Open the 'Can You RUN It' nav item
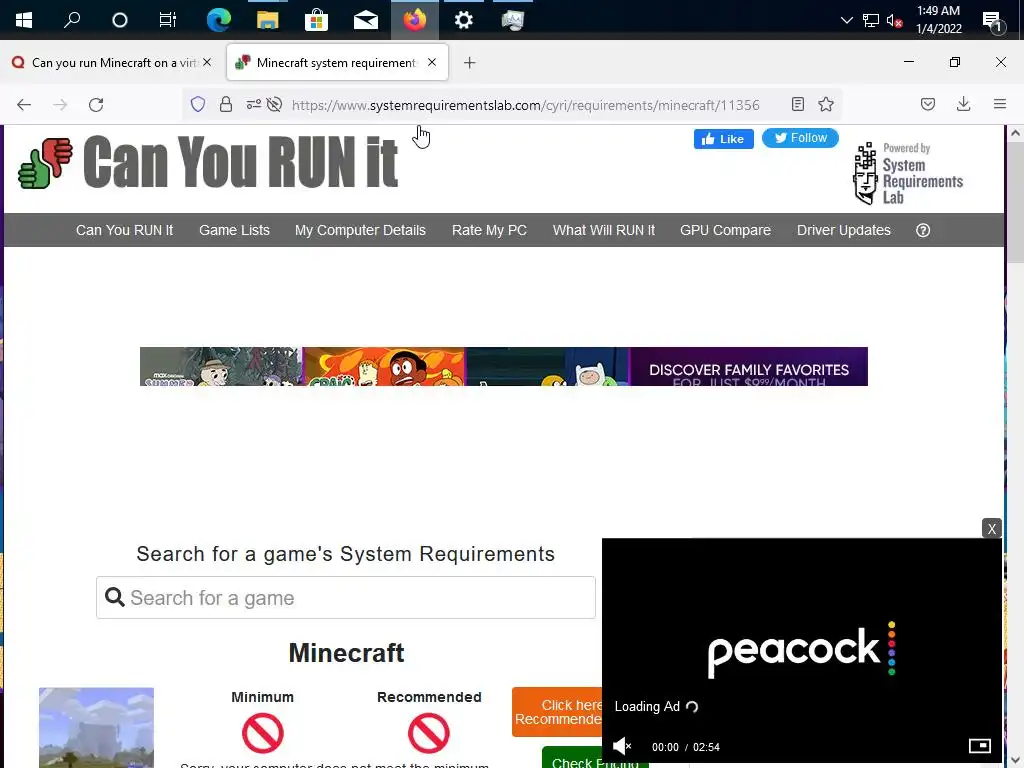 [x=124, y=231]
